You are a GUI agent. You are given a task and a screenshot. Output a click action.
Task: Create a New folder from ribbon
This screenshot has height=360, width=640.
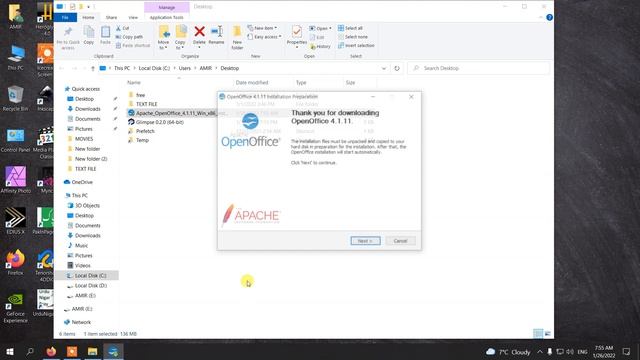[237, 38]
